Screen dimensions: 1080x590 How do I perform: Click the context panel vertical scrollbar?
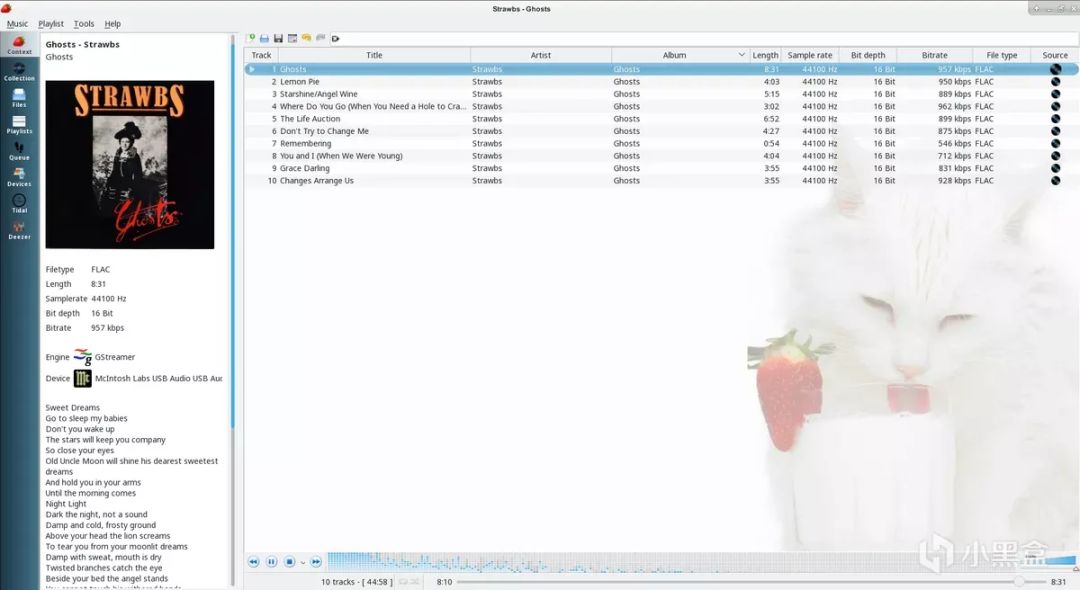click(x=233, y=310)
